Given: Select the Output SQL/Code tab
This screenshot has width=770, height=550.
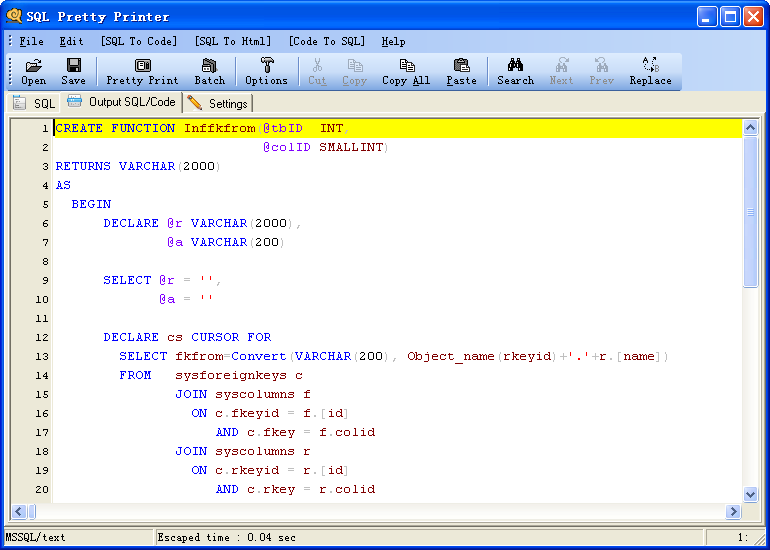Looking at the screenshot, I should pos(121,102).
